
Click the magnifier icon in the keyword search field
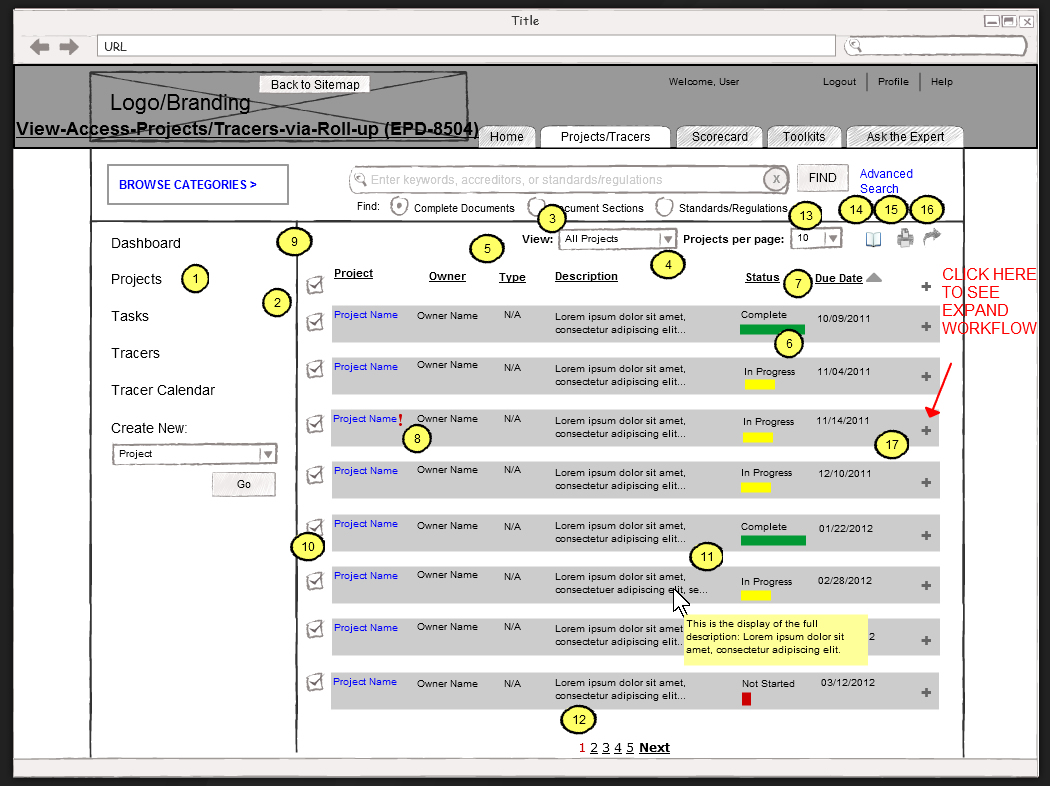tap(360, 179)
